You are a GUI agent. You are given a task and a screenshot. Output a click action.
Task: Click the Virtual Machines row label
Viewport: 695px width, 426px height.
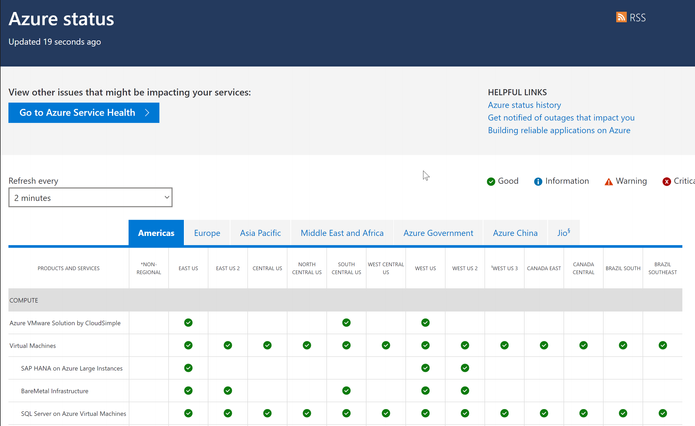[33, 346]
